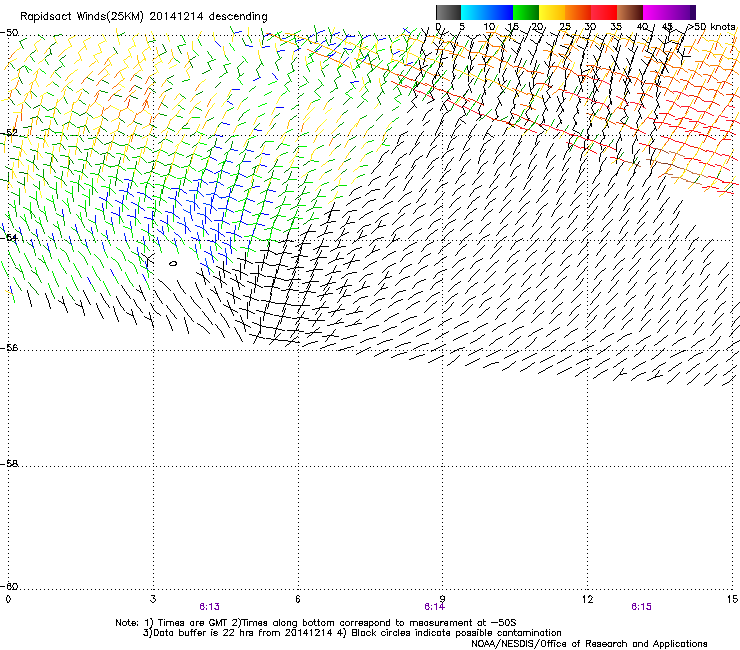Viewport: 740px width, 650px height.
Task: Click the 3 longitude axis label
Action: 153,599
